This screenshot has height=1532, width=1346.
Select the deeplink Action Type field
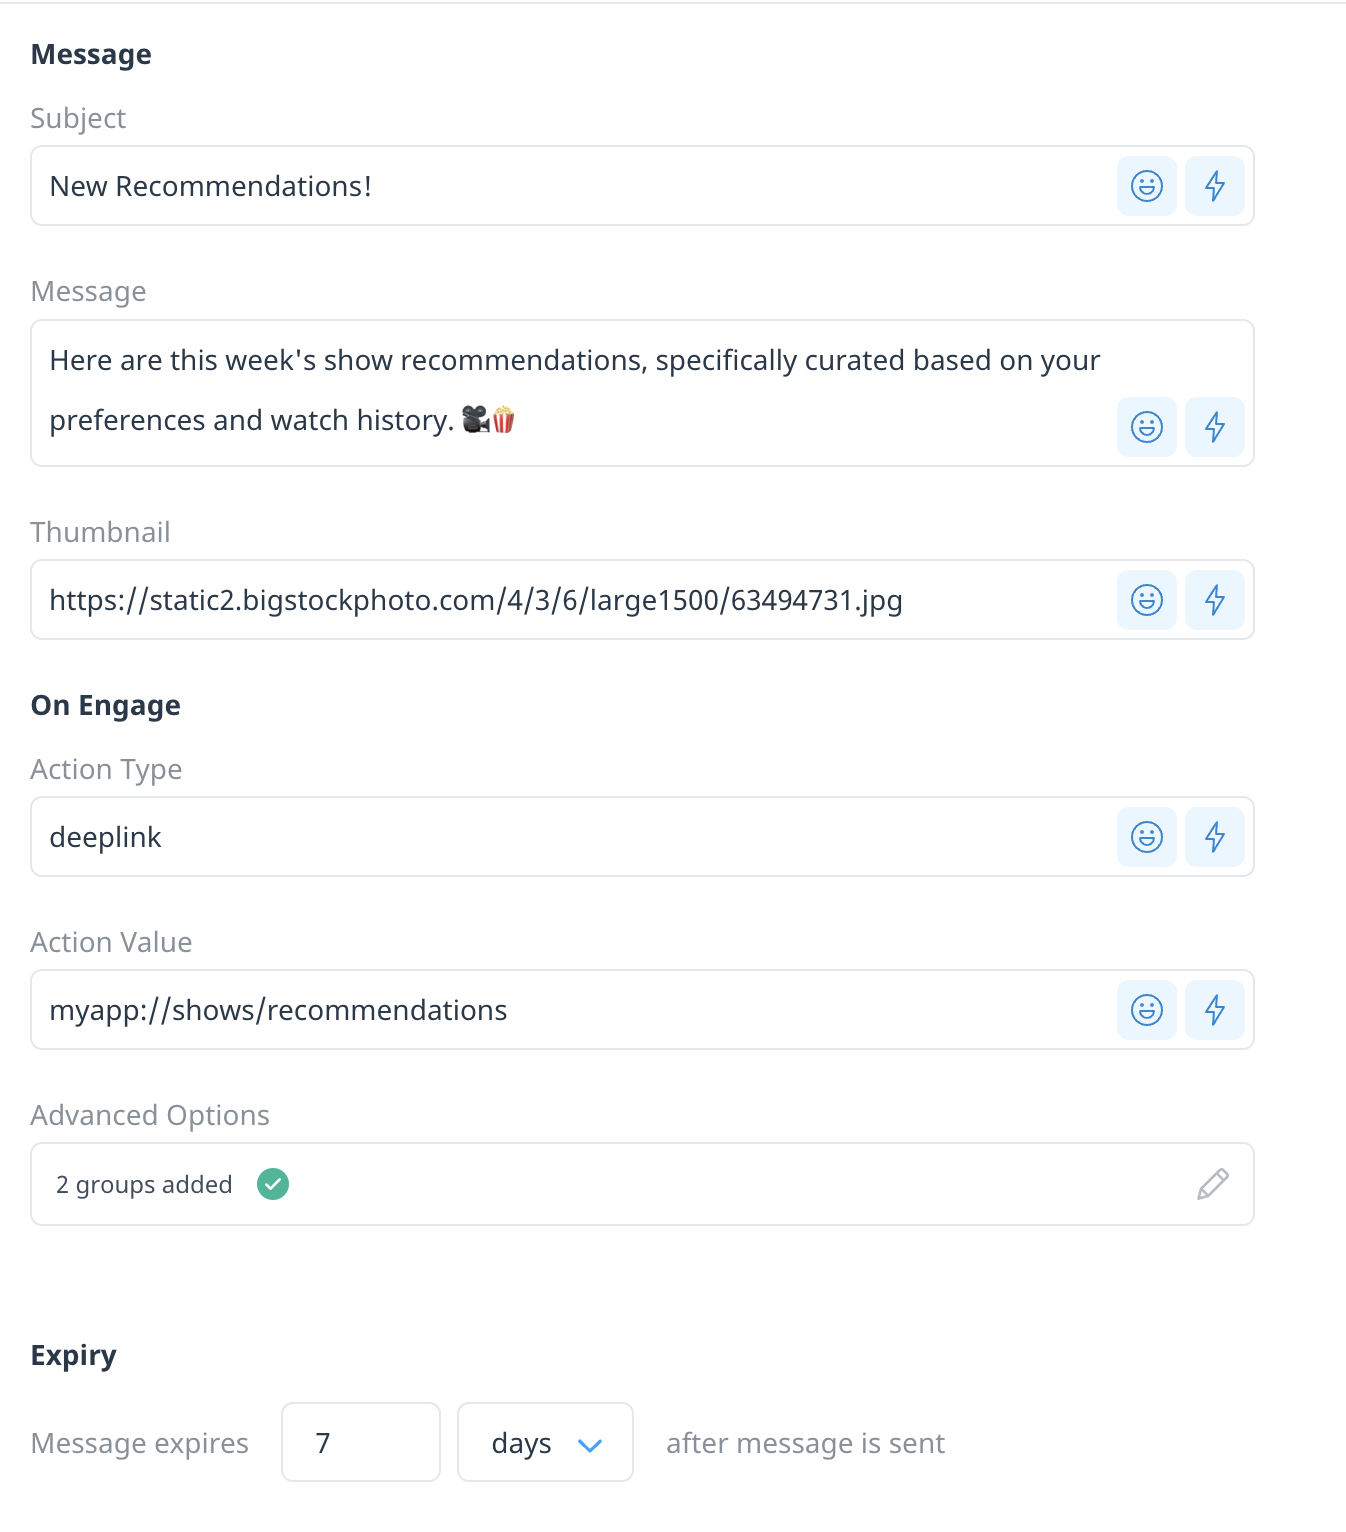click(x=500, y=837)
